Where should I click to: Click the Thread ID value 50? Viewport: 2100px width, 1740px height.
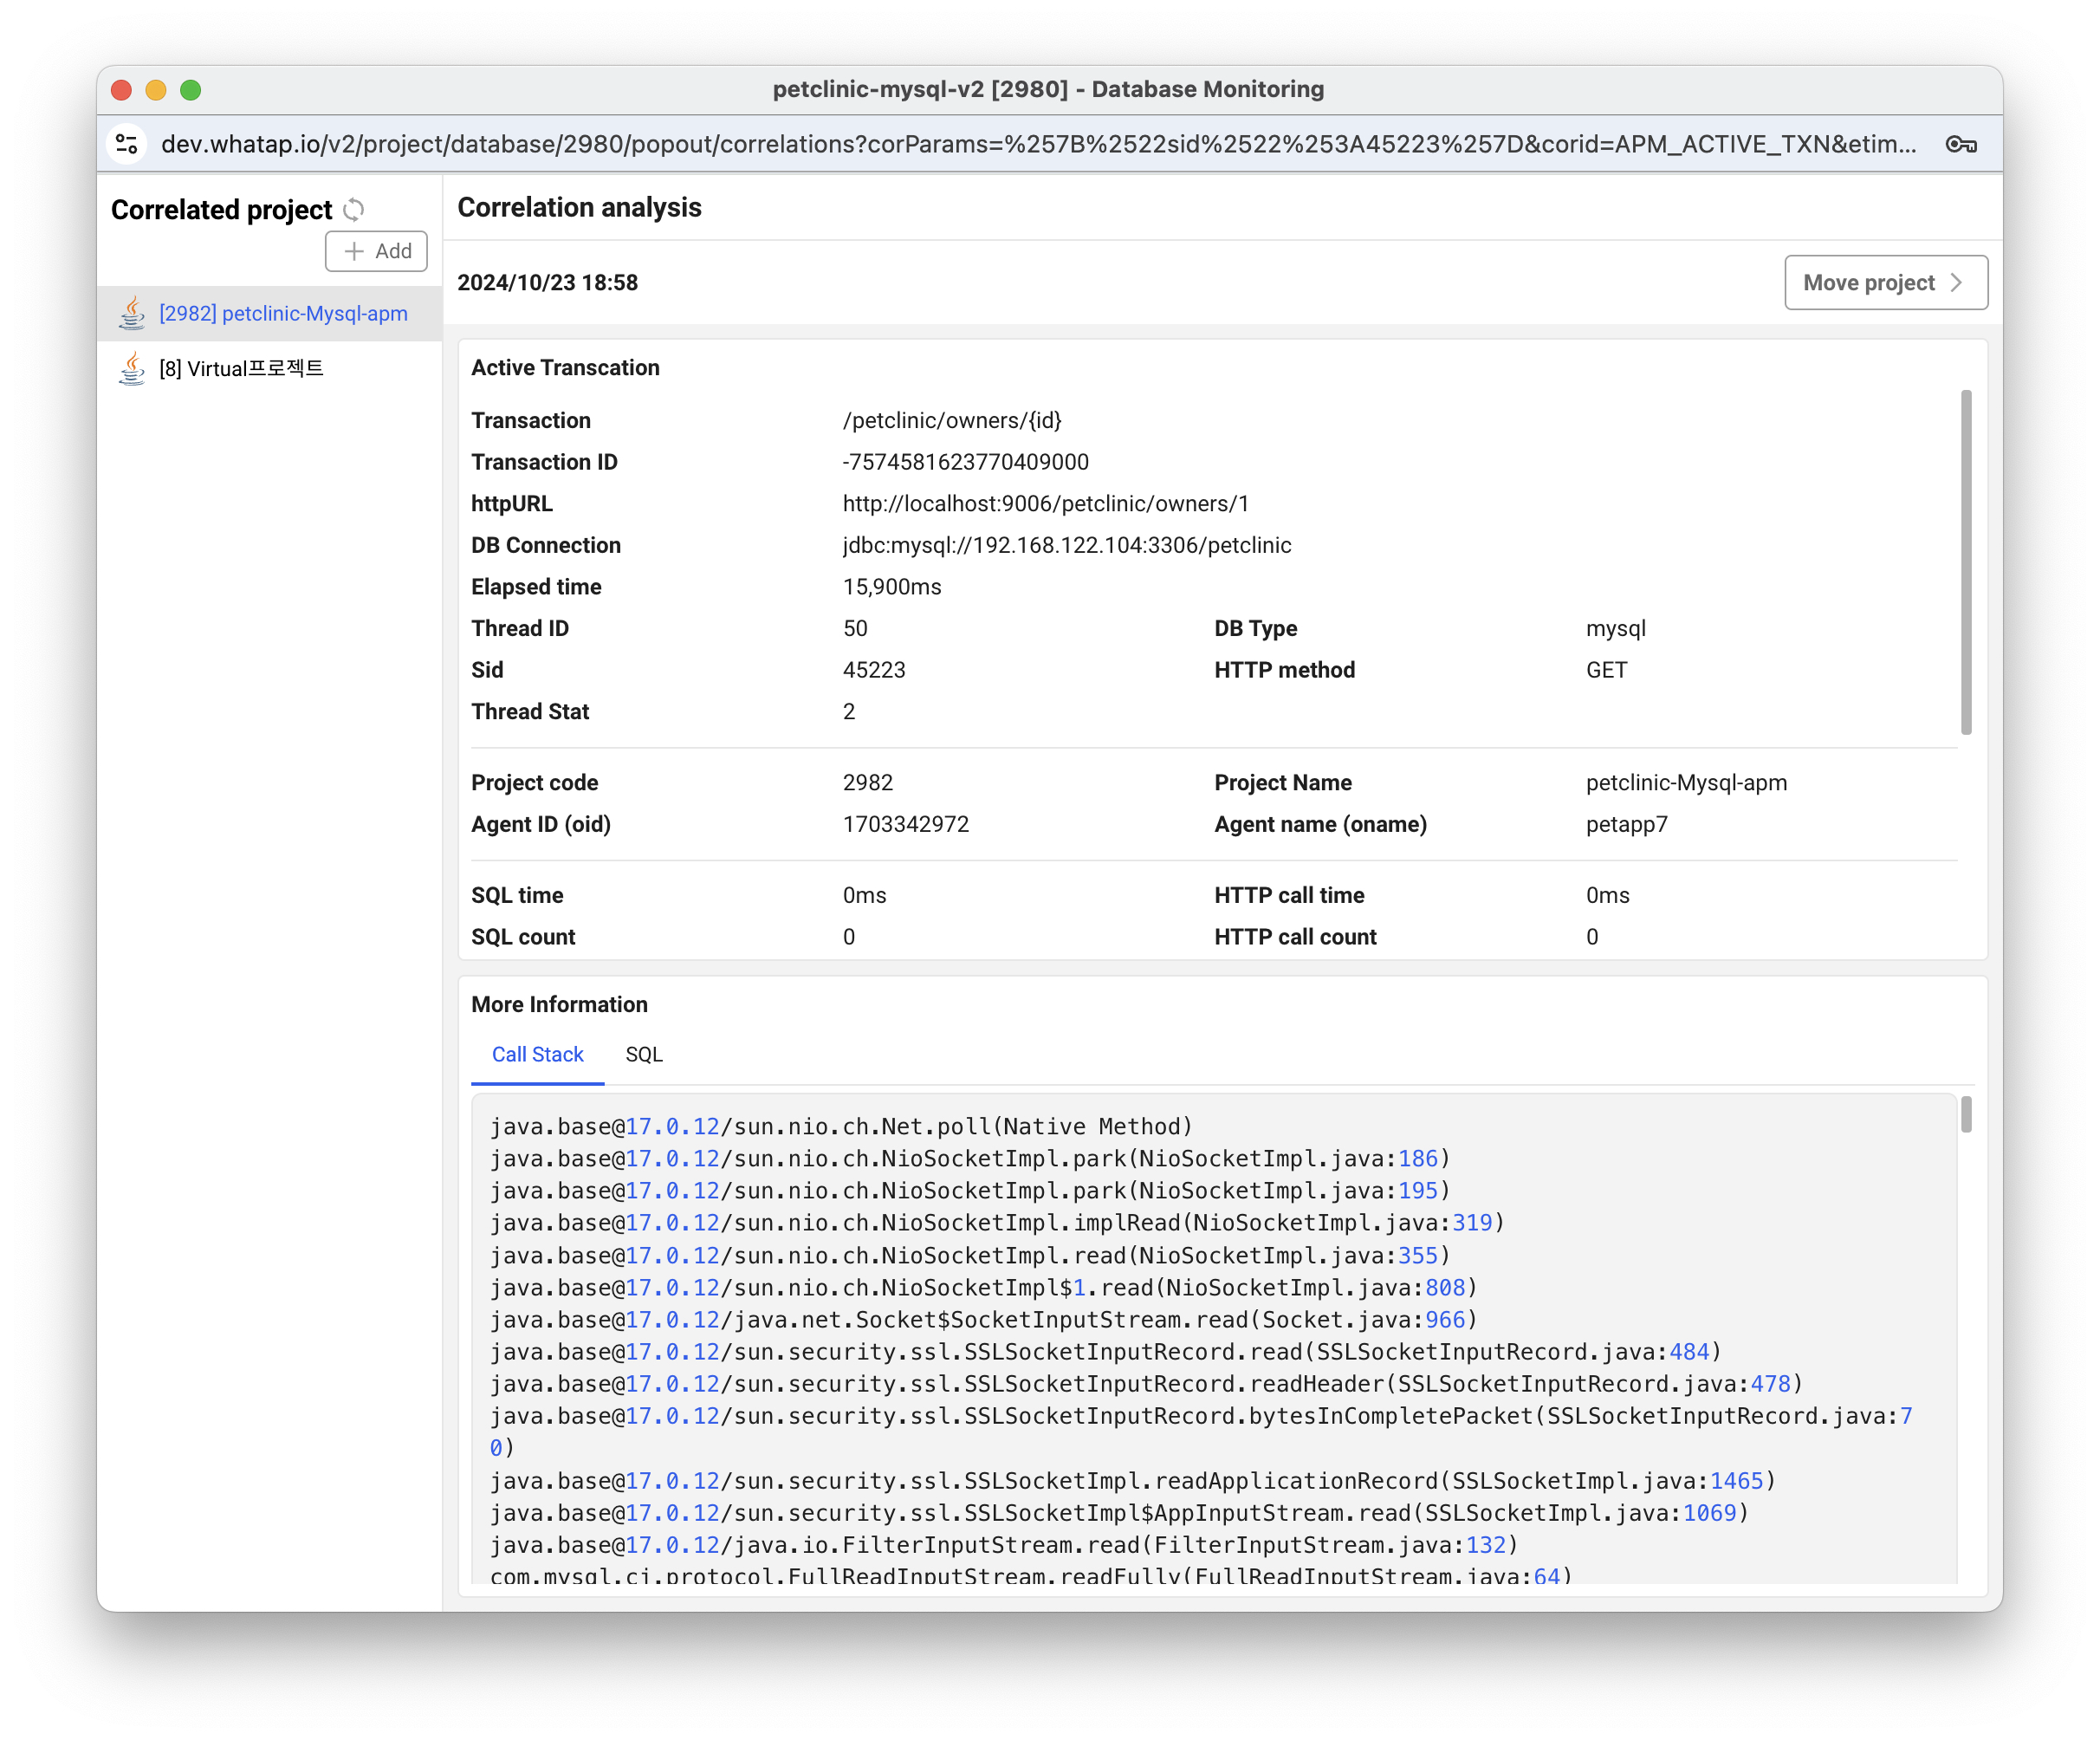click(x=855, y=628)
